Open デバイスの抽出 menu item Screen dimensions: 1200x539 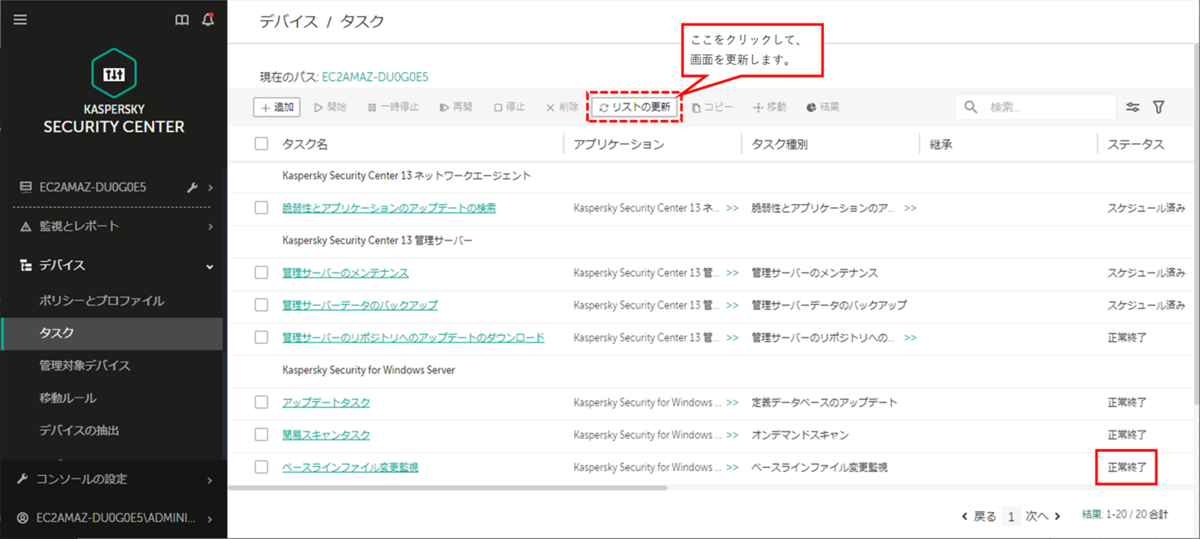pyautogui.click(x=79, y=431)
